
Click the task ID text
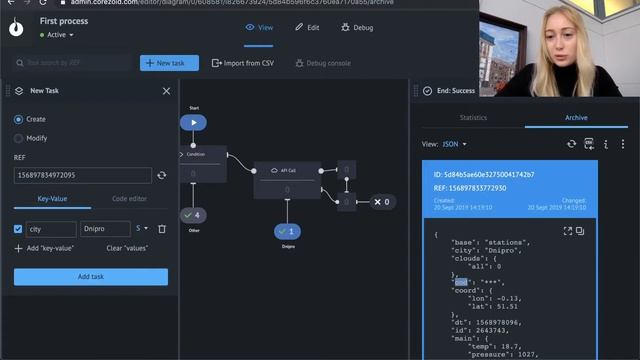coord(484,175)
